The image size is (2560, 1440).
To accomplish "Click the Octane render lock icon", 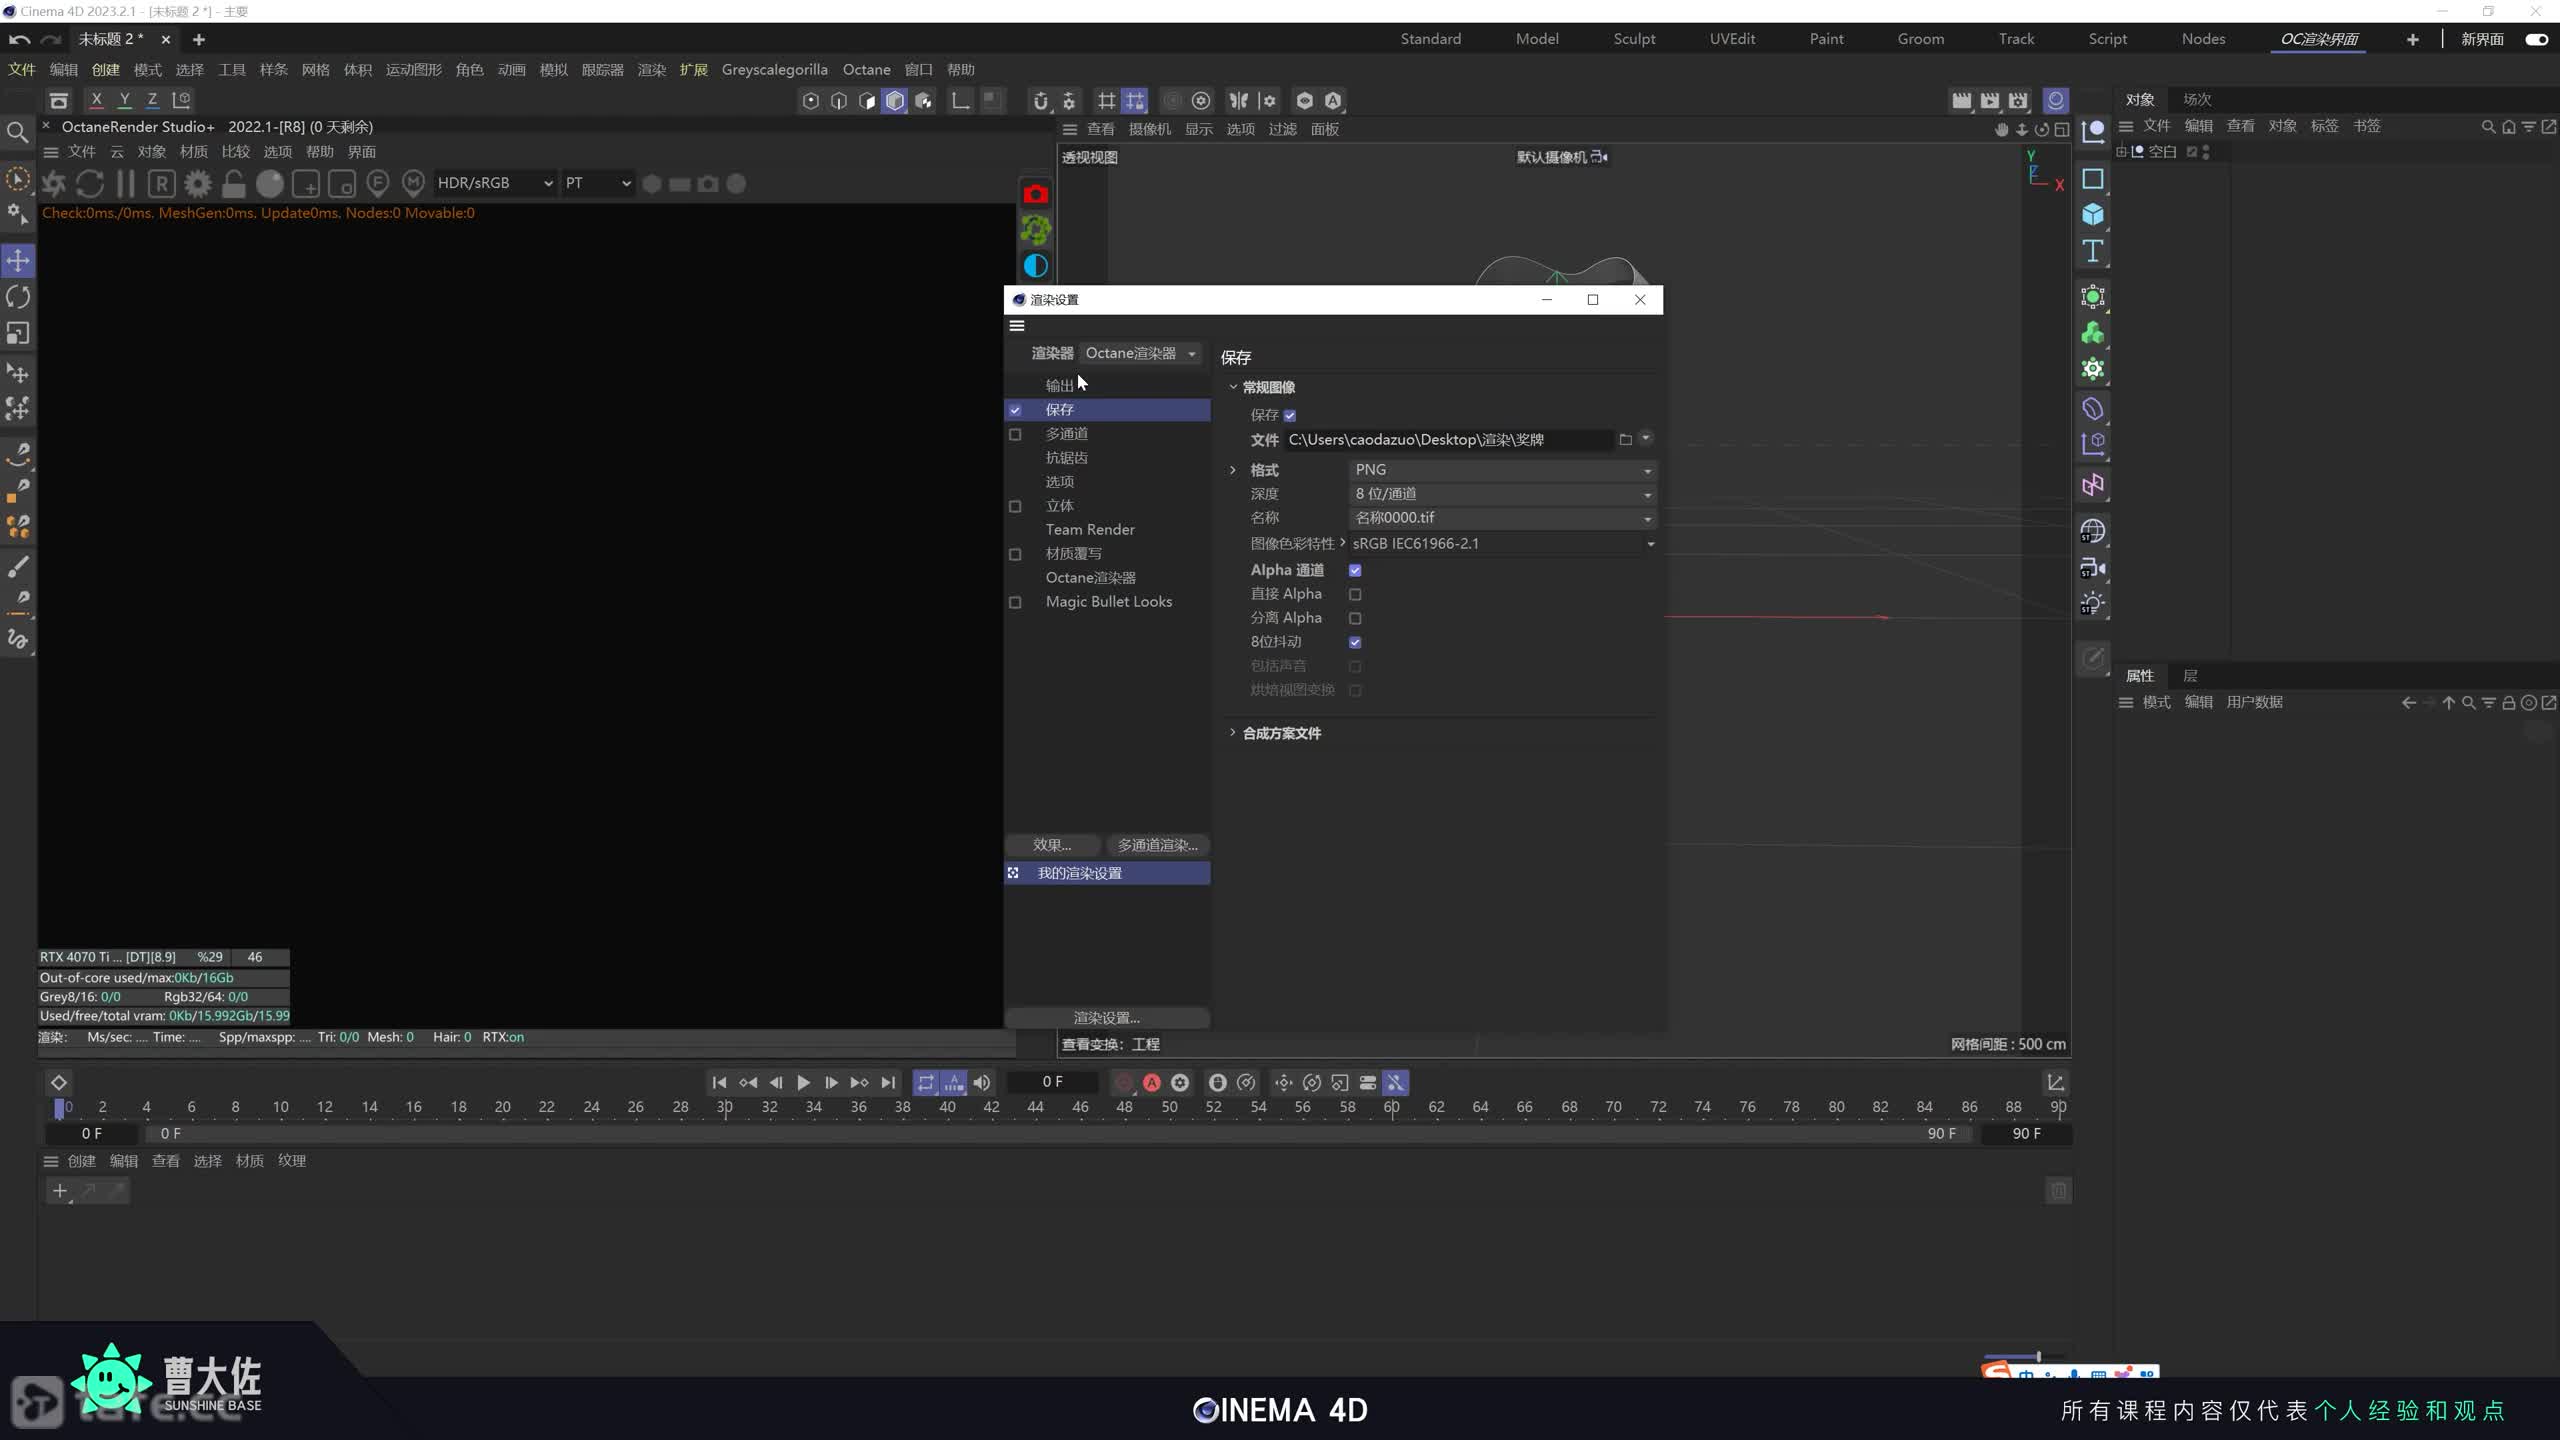I will [234, 184].
